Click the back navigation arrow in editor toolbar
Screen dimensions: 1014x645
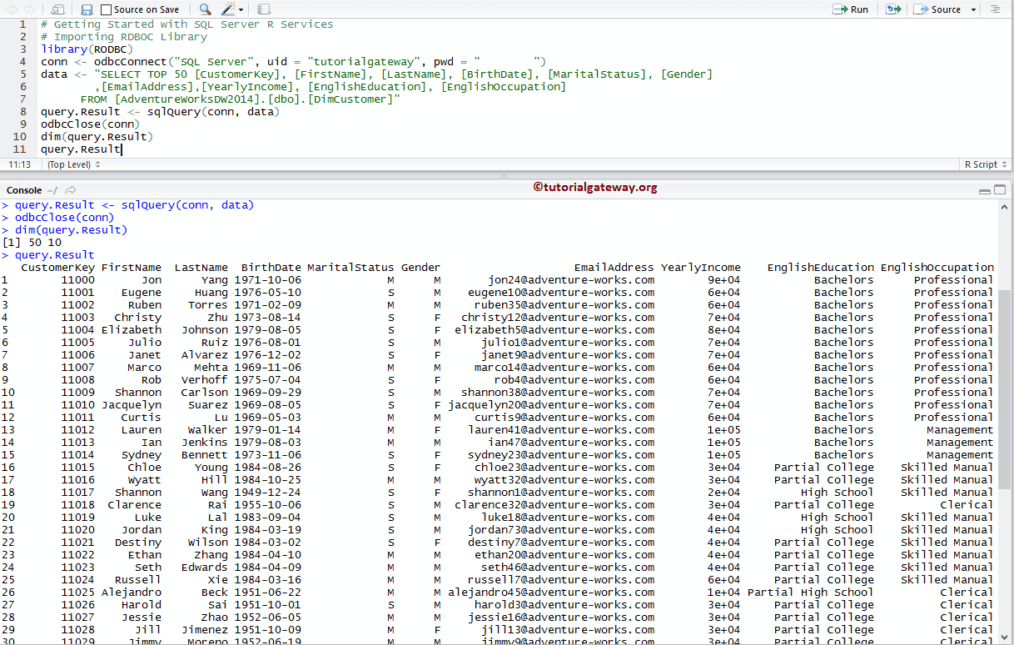coord(8,8)
